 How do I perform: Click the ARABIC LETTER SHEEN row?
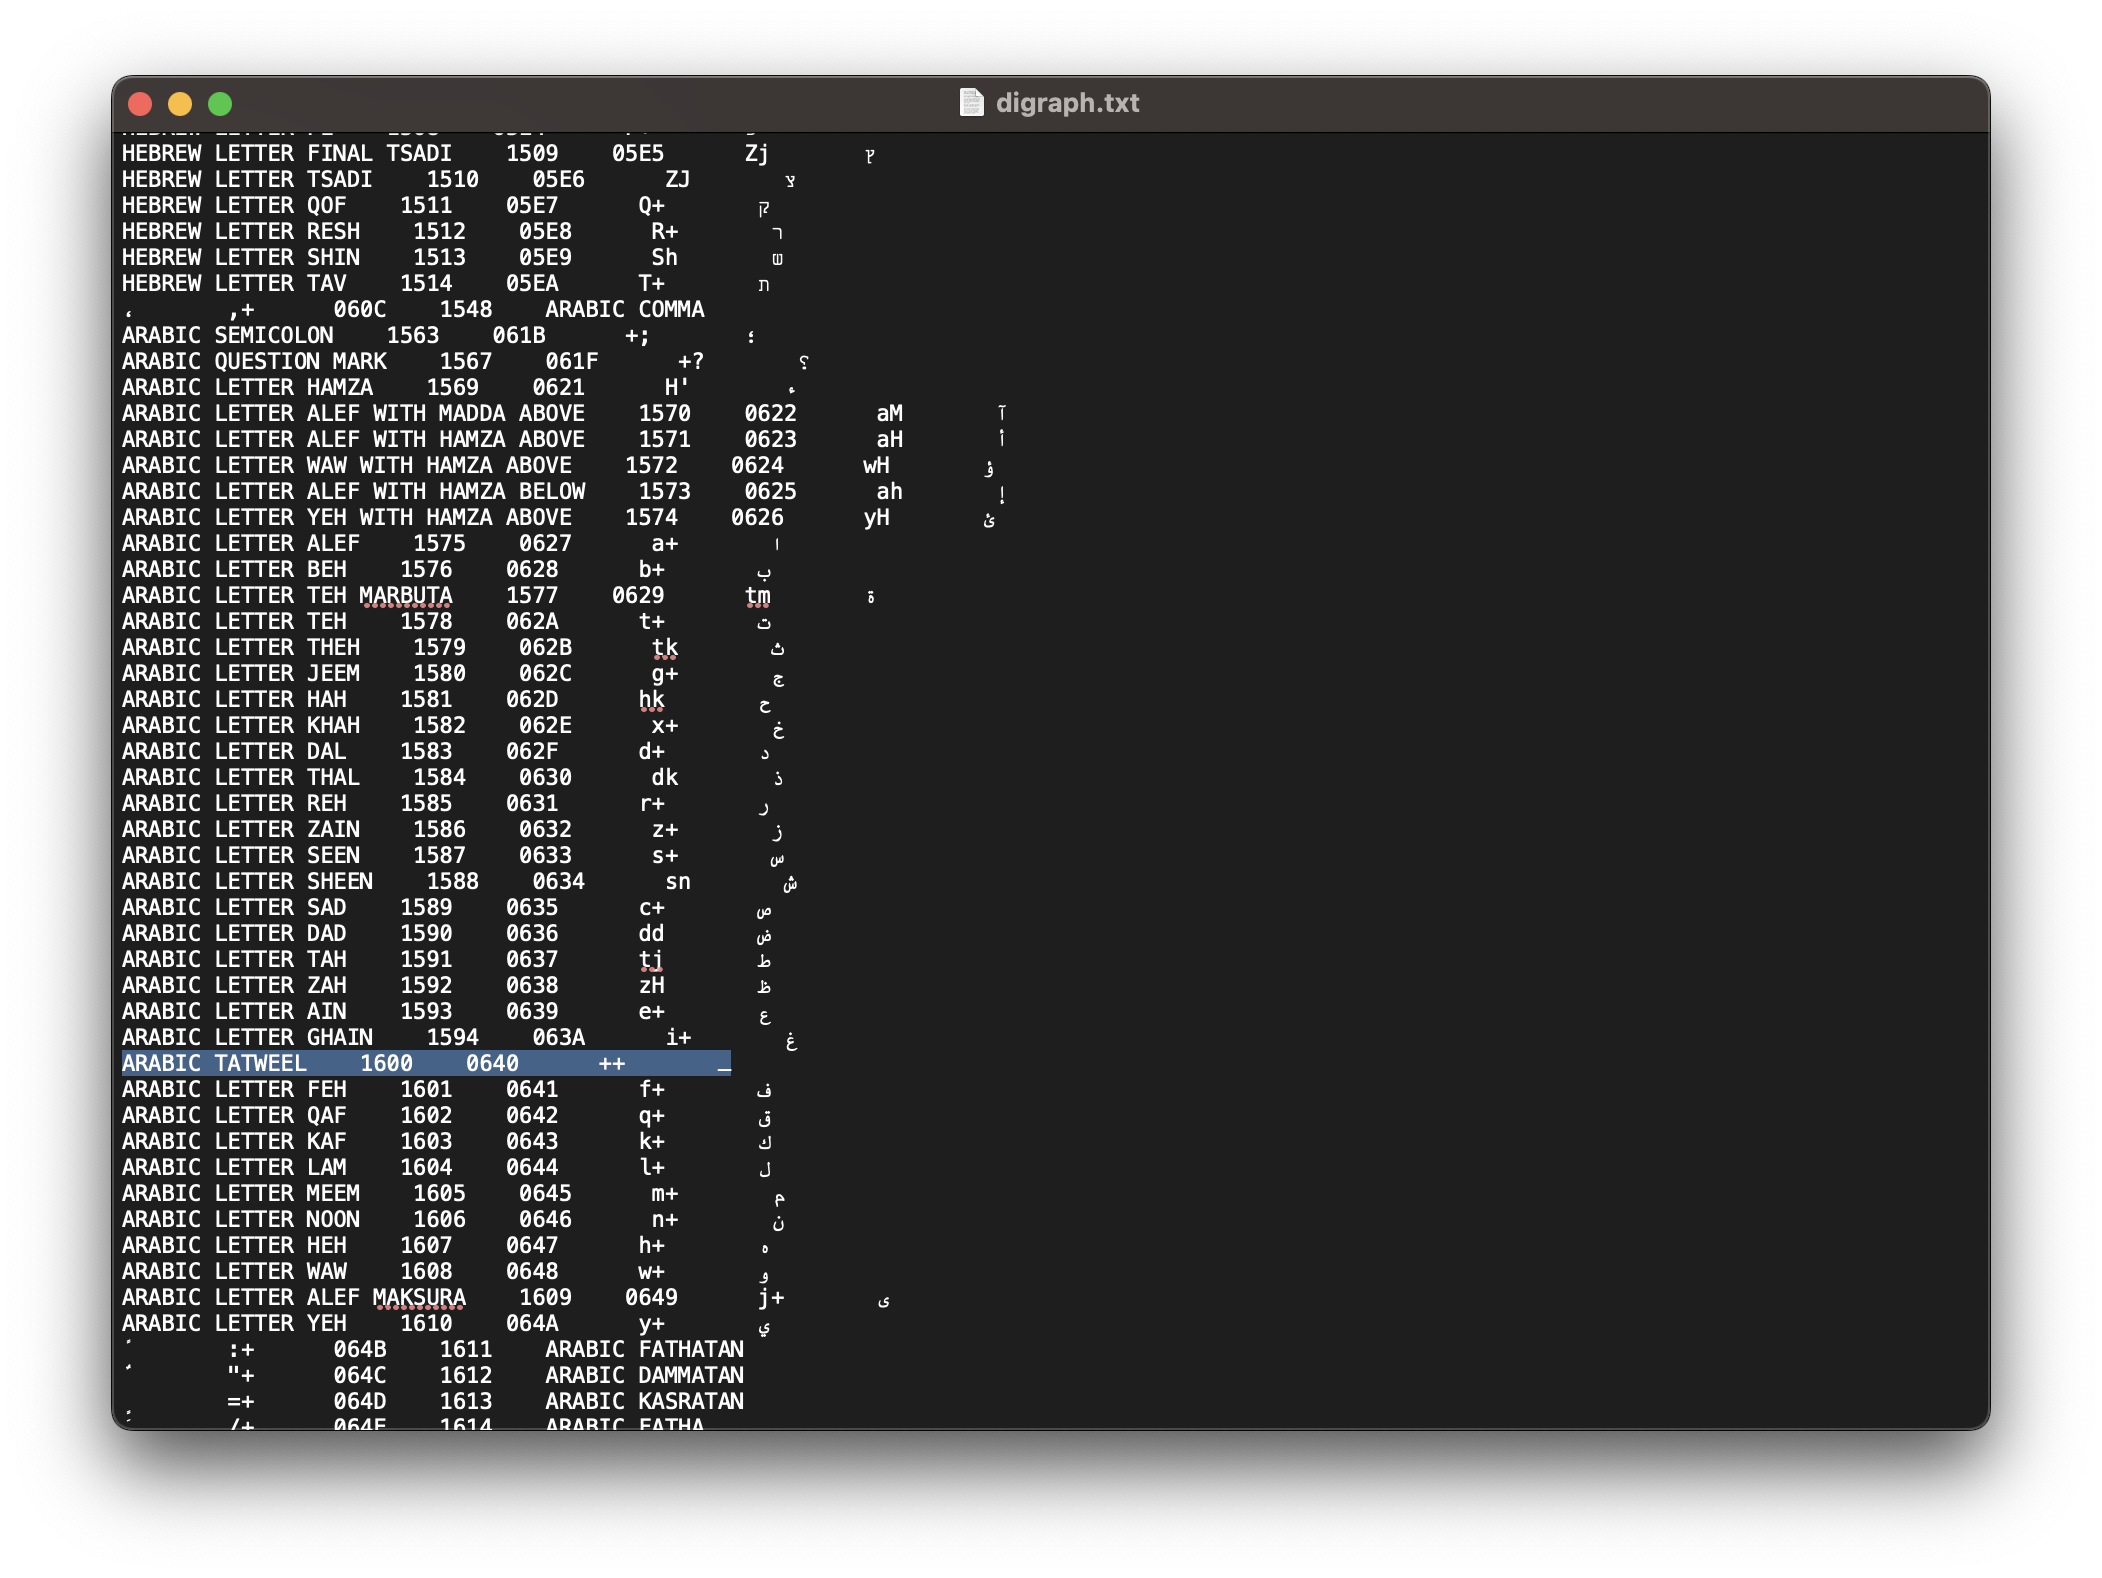(248, 881)
